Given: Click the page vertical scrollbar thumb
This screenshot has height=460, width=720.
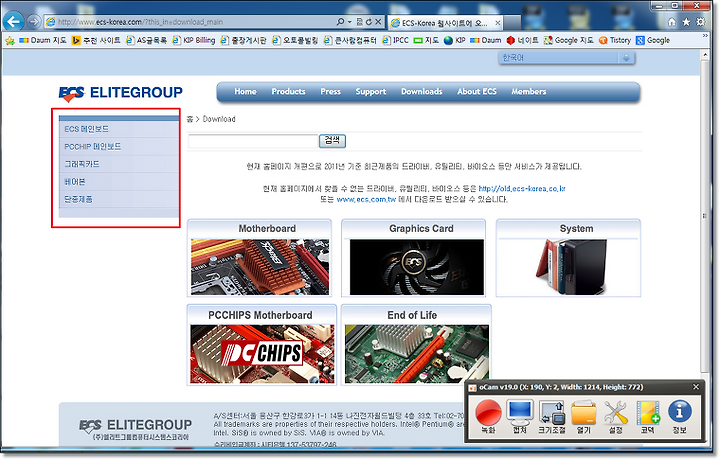Looking at the screenshot, I should pyautogui.click(x=705, y=216).
